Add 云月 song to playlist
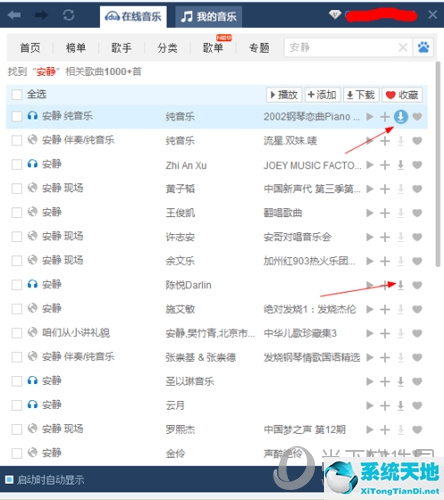 click(x=385, y=405)
